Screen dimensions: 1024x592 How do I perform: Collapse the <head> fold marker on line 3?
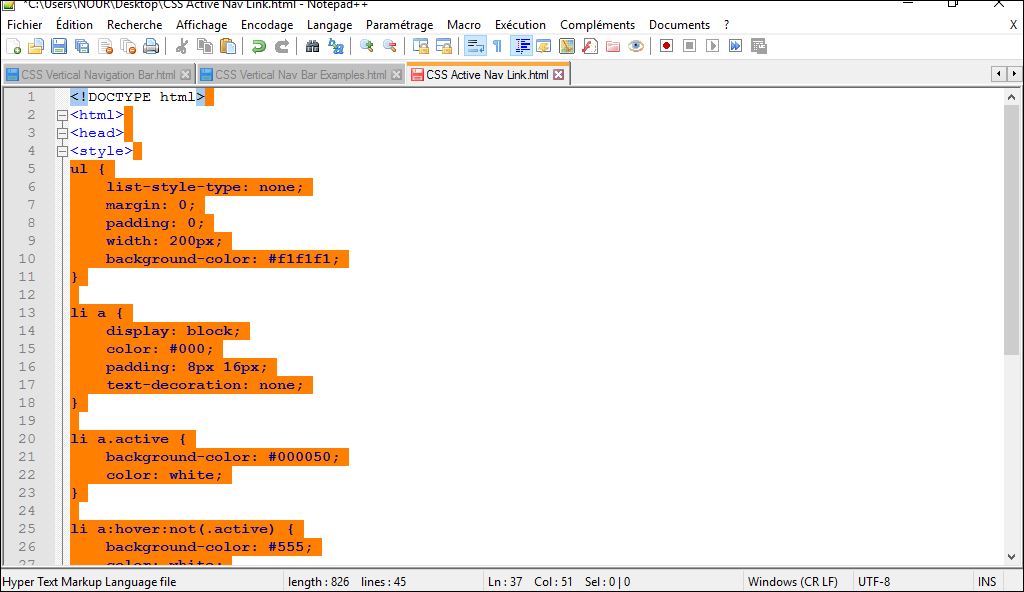(x=63, y=133)
